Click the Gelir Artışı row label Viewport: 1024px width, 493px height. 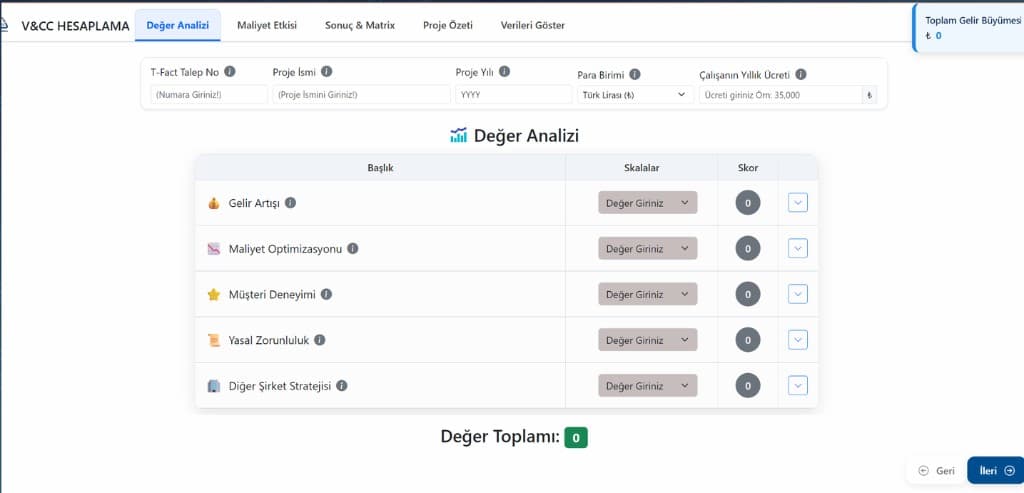pos(254,203)
